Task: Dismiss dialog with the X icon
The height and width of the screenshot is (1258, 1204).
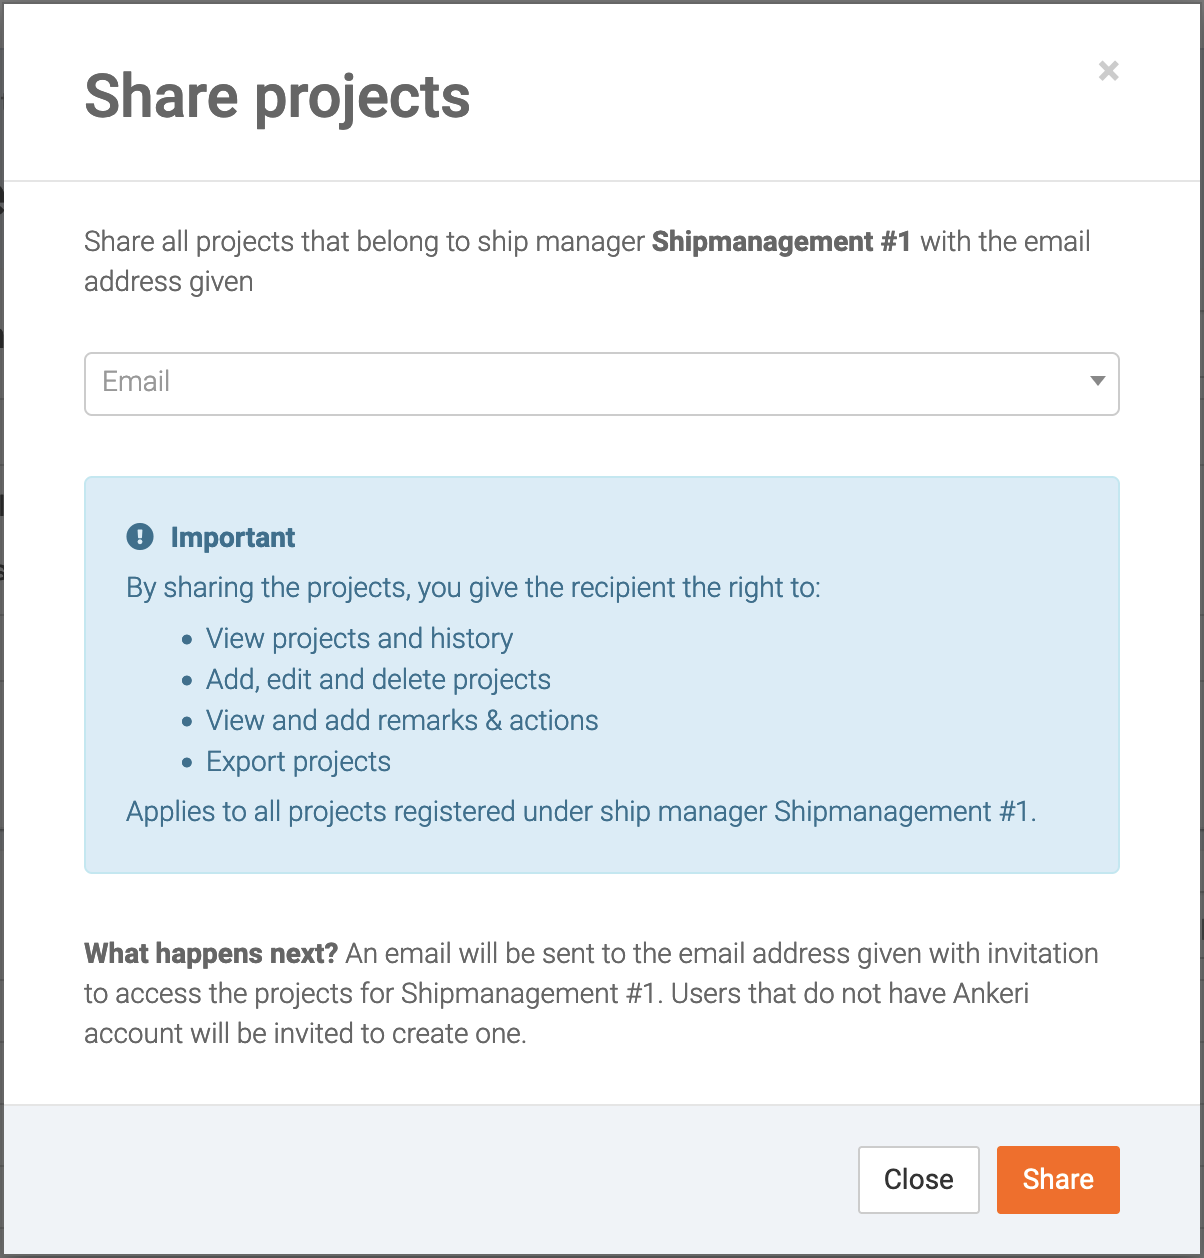Action: [1108, 71]
